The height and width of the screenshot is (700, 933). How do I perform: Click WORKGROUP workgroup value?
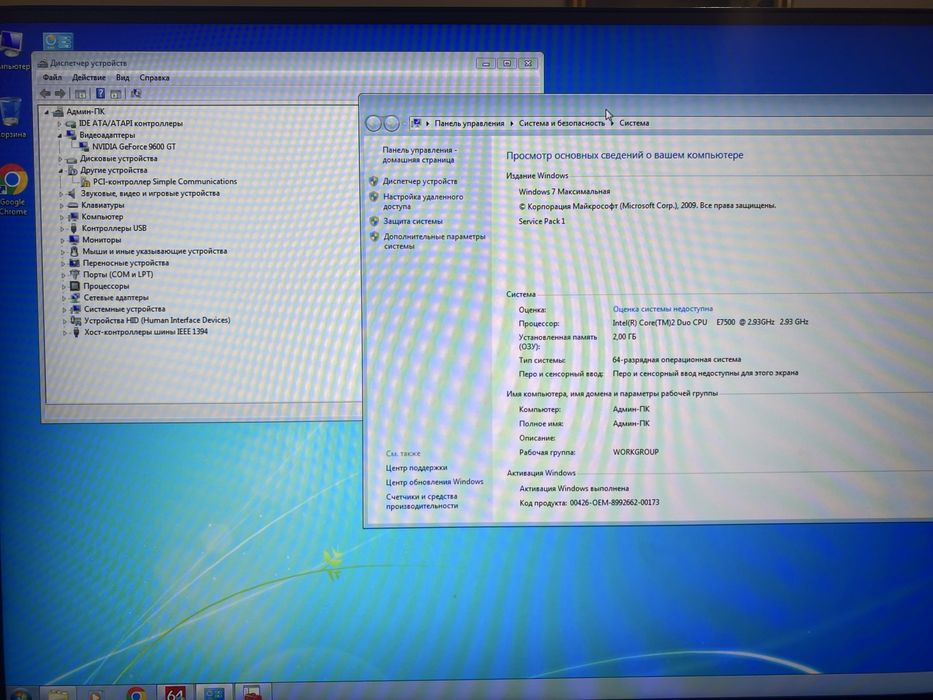pos(635,452)
